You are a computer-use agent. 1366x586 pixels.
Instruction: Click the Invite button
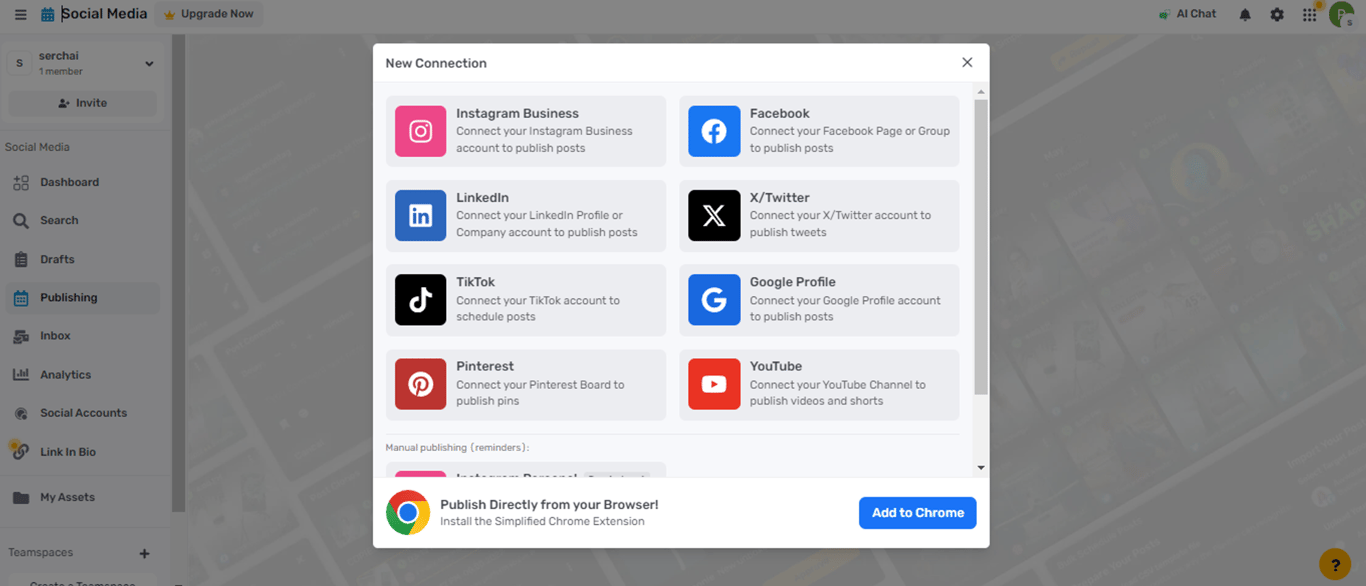point(83,103)
